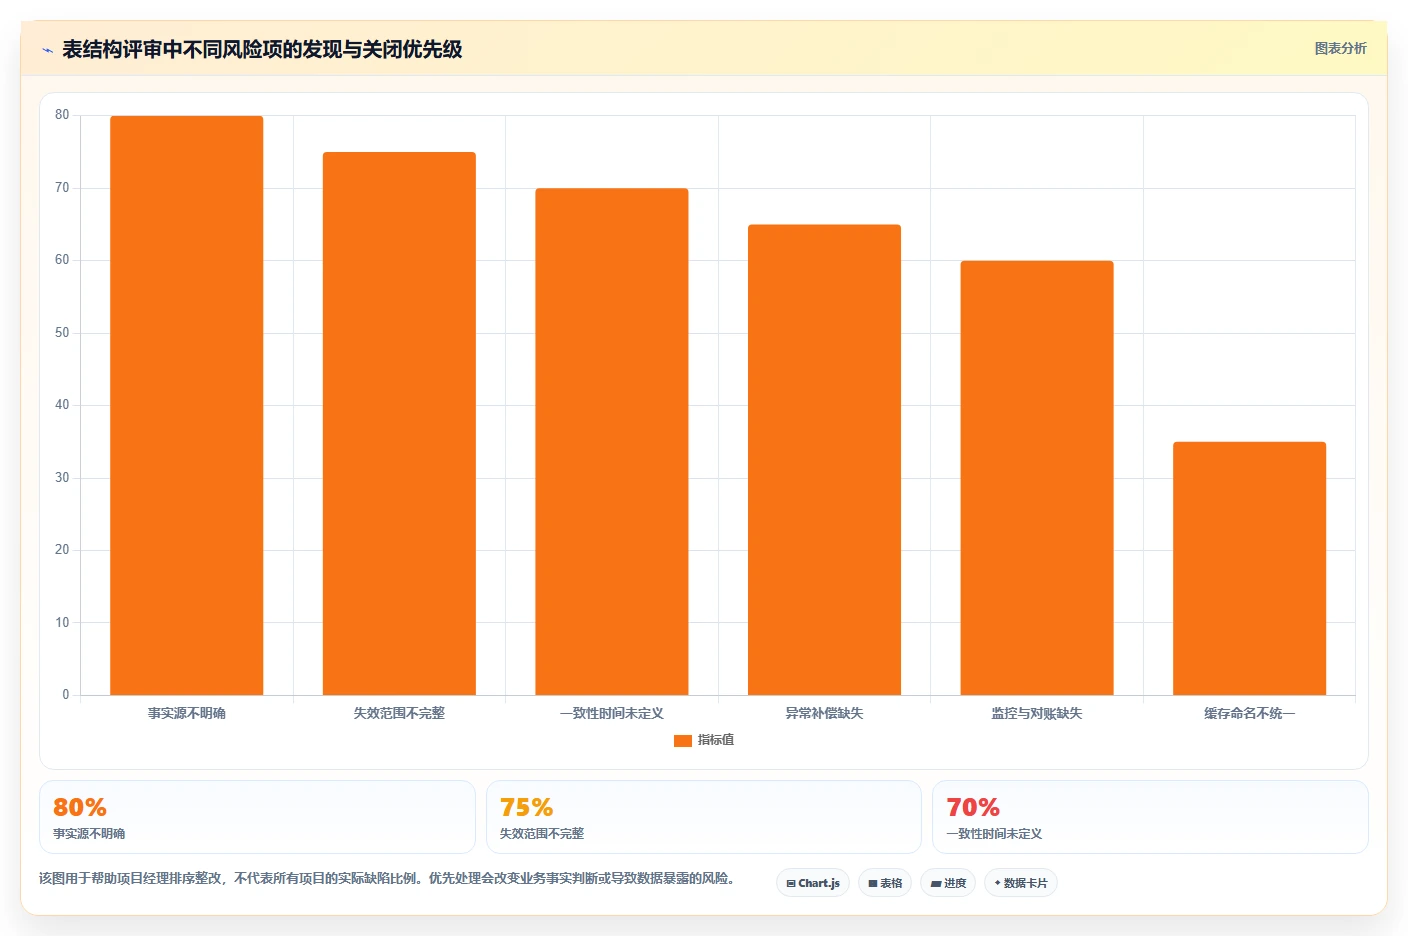Viewport: 1408px width, 936px height.
Task: Click the y-axis value 50
Action: tap(62, 333)
